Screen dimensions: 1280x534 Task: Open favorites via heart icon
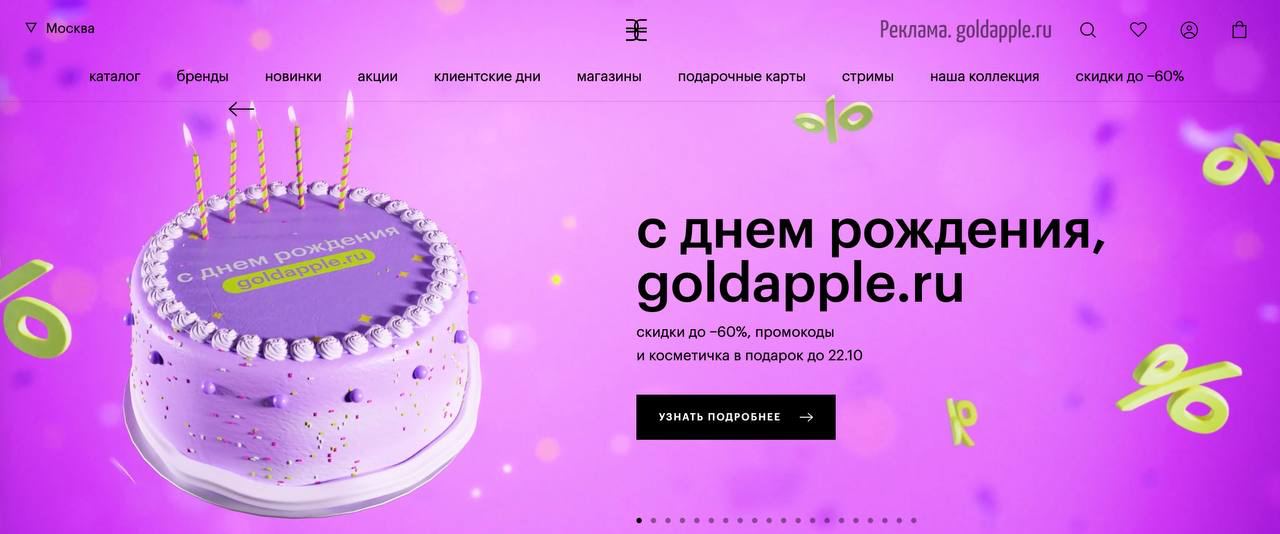pos(1138,30)
